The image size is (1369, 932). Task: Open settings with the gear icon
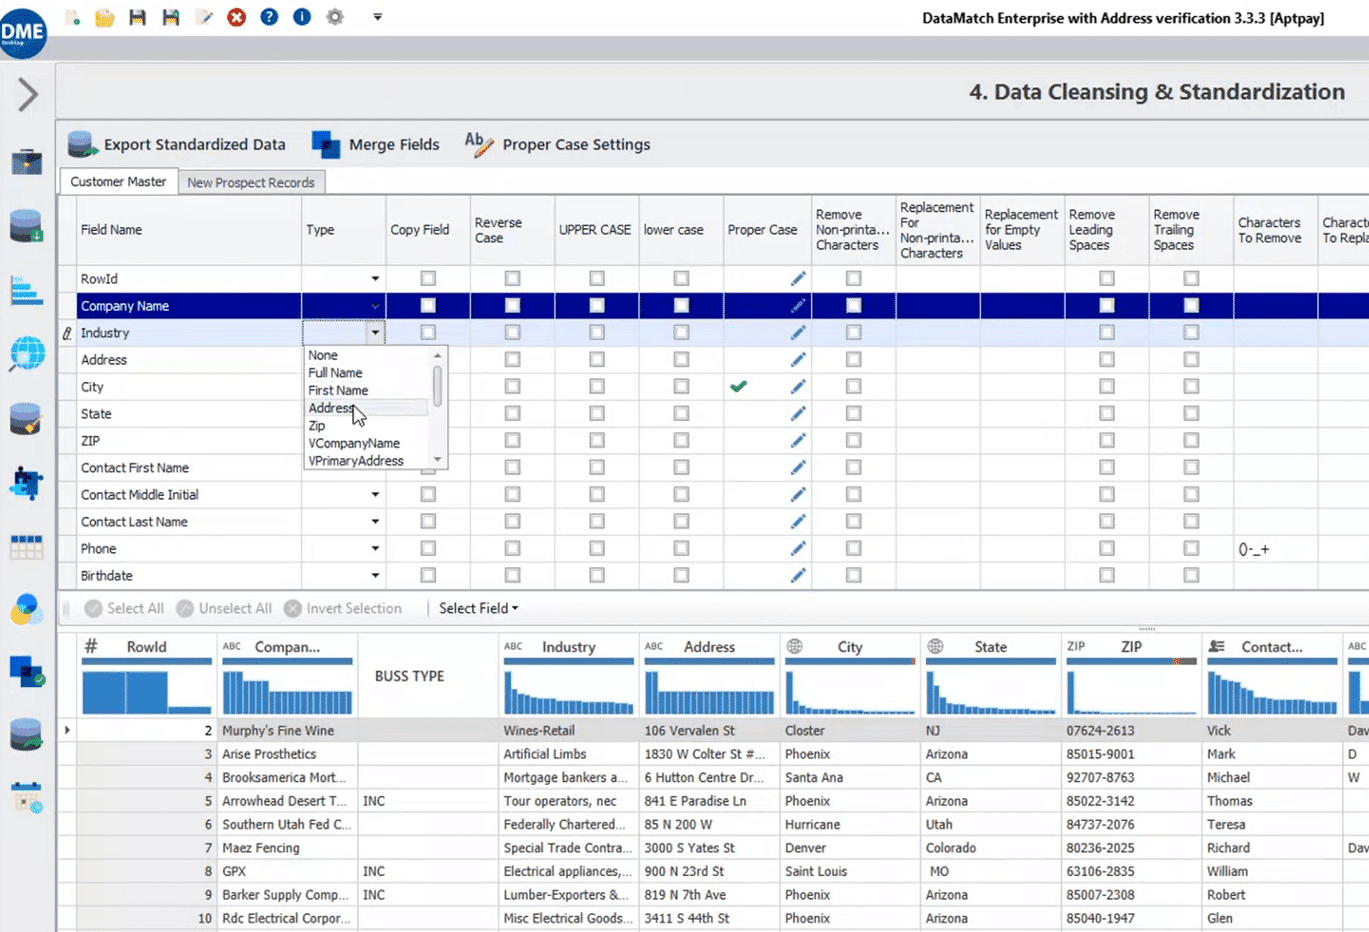coord(335,17)
